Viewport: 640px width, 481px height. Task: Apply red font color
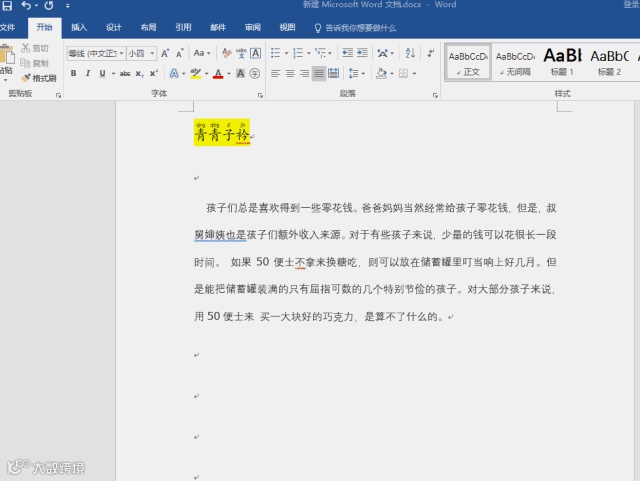coord(218,73)
